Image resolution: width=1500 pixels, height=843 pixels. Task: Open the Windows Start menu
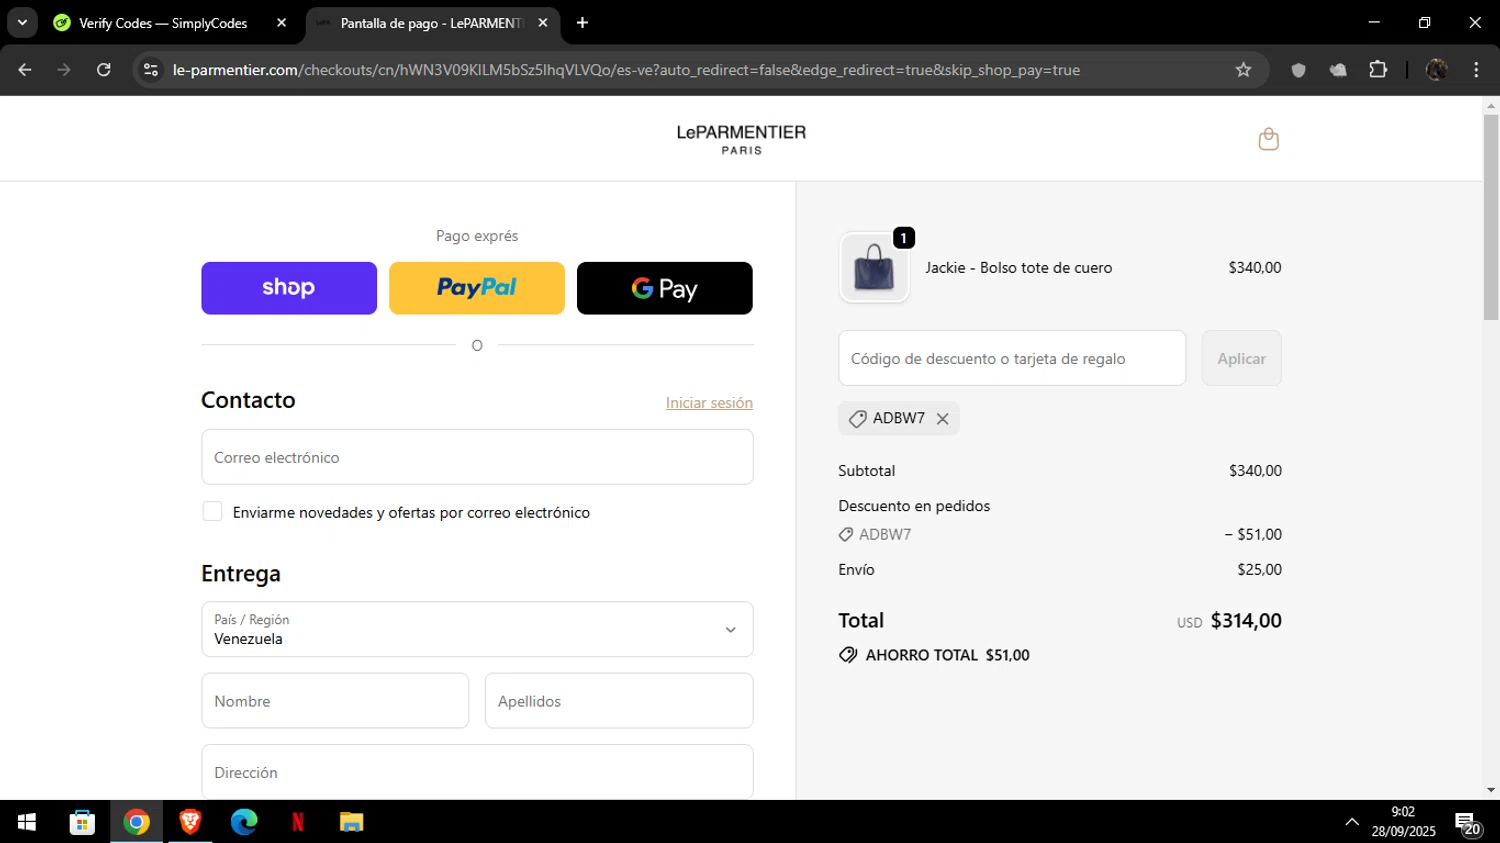pos(27,822)
